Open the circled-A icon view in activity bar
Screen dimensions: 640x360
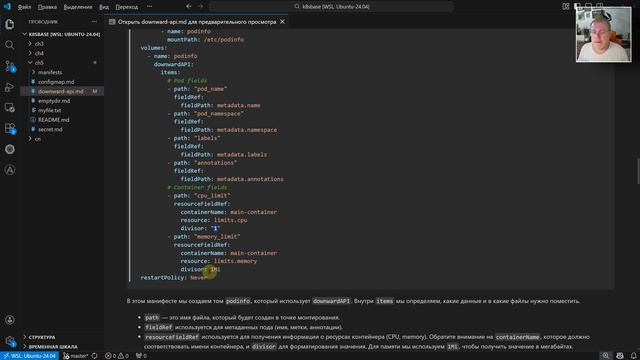10,170
